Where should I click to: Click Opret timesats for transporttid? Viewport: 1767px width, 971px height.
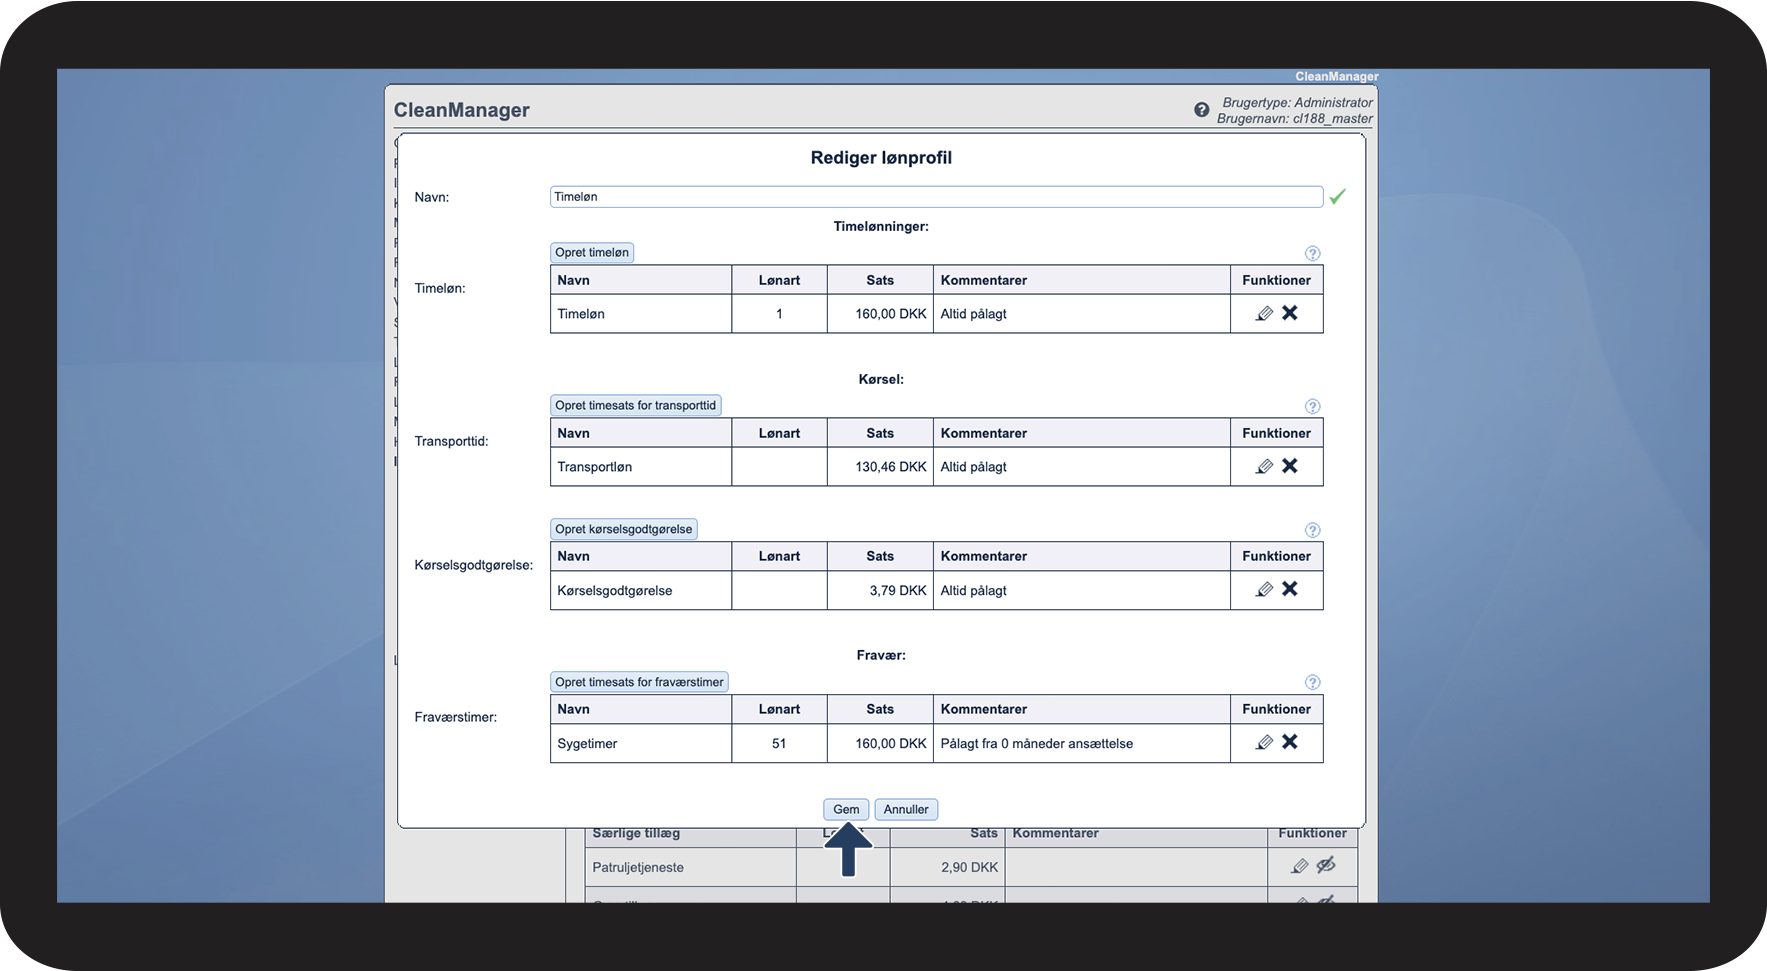click(635, 406)
